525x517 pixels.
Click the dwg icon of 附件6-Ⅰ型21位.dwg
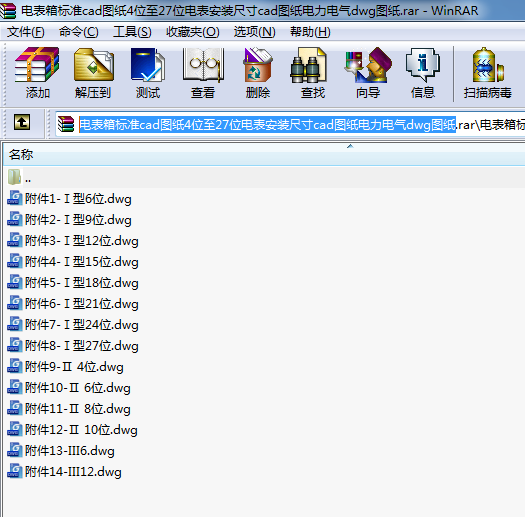pos(14,303)
